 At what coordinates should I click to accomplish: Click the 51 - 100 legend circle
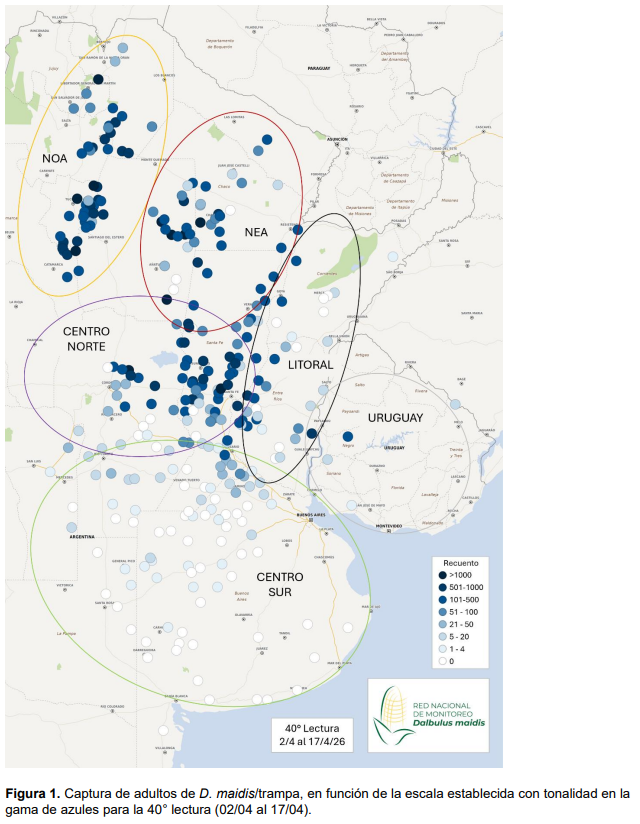(443, 612)
